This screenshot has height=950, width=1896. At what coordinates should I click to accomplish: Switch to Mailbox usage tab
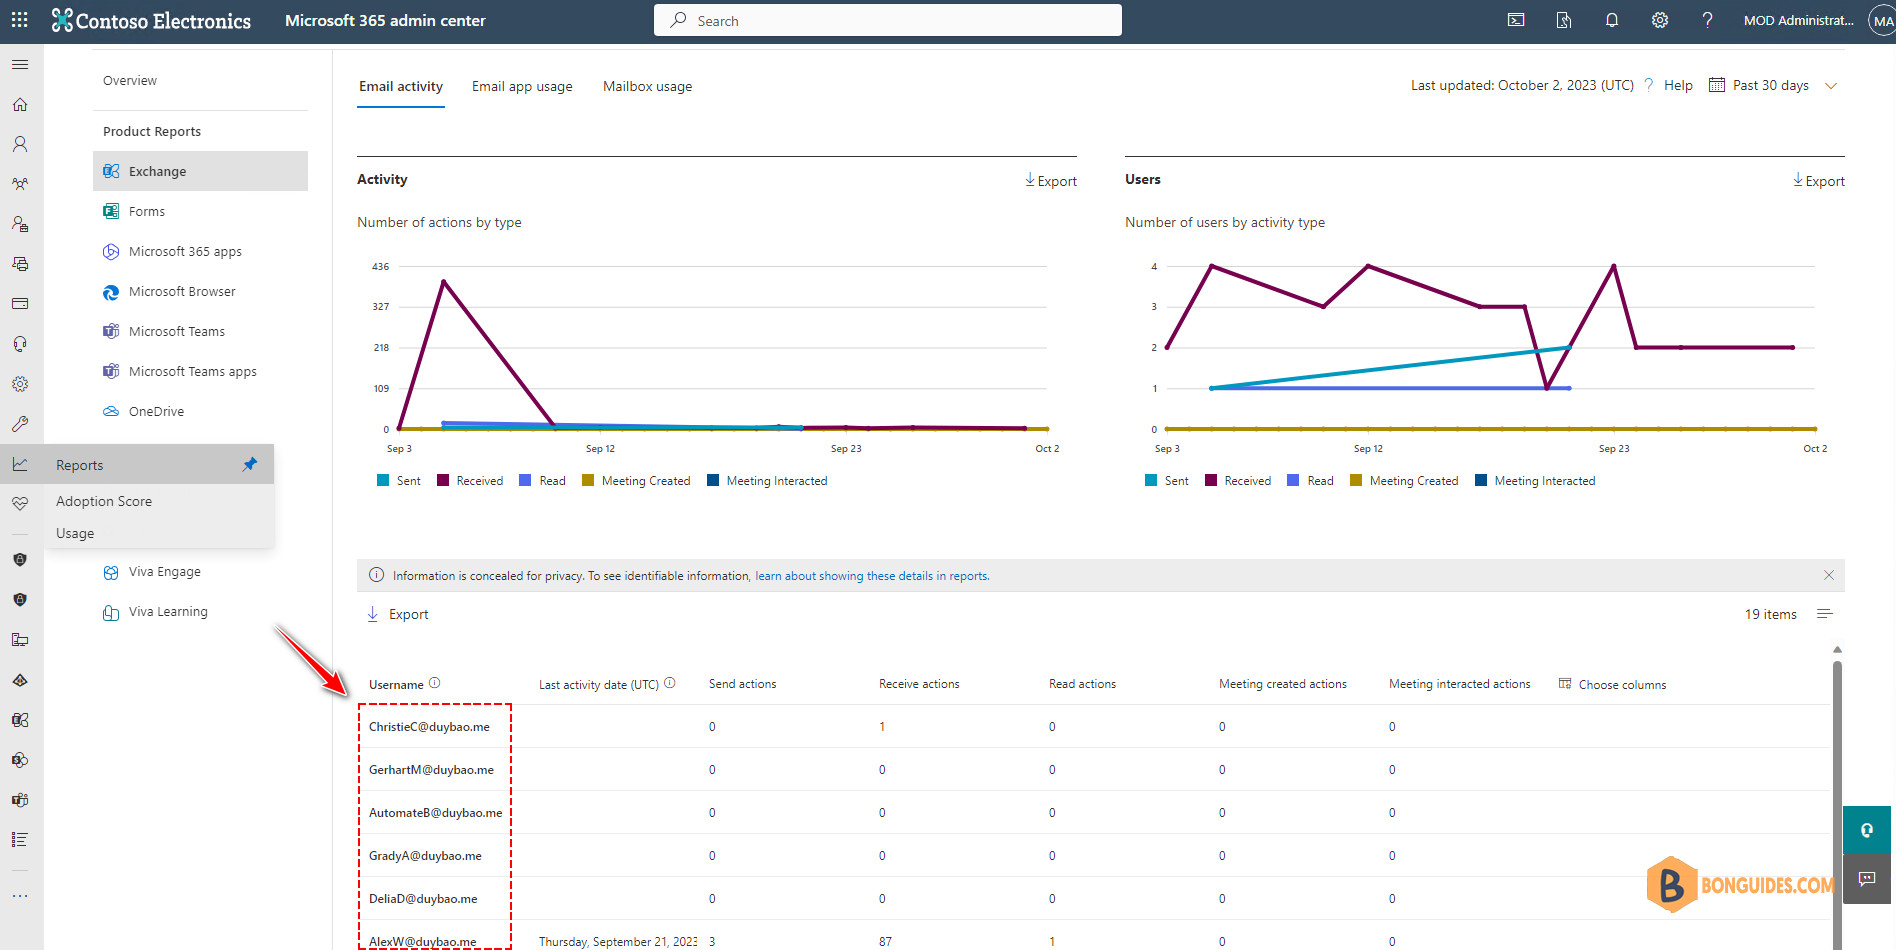[647, 87]
